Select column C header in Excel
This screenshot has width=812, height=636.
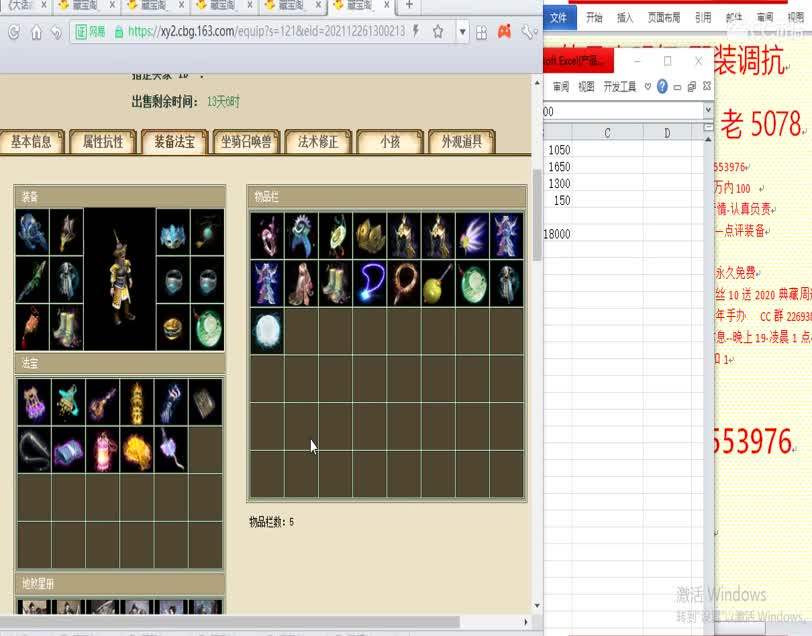[x=607, y=133]
